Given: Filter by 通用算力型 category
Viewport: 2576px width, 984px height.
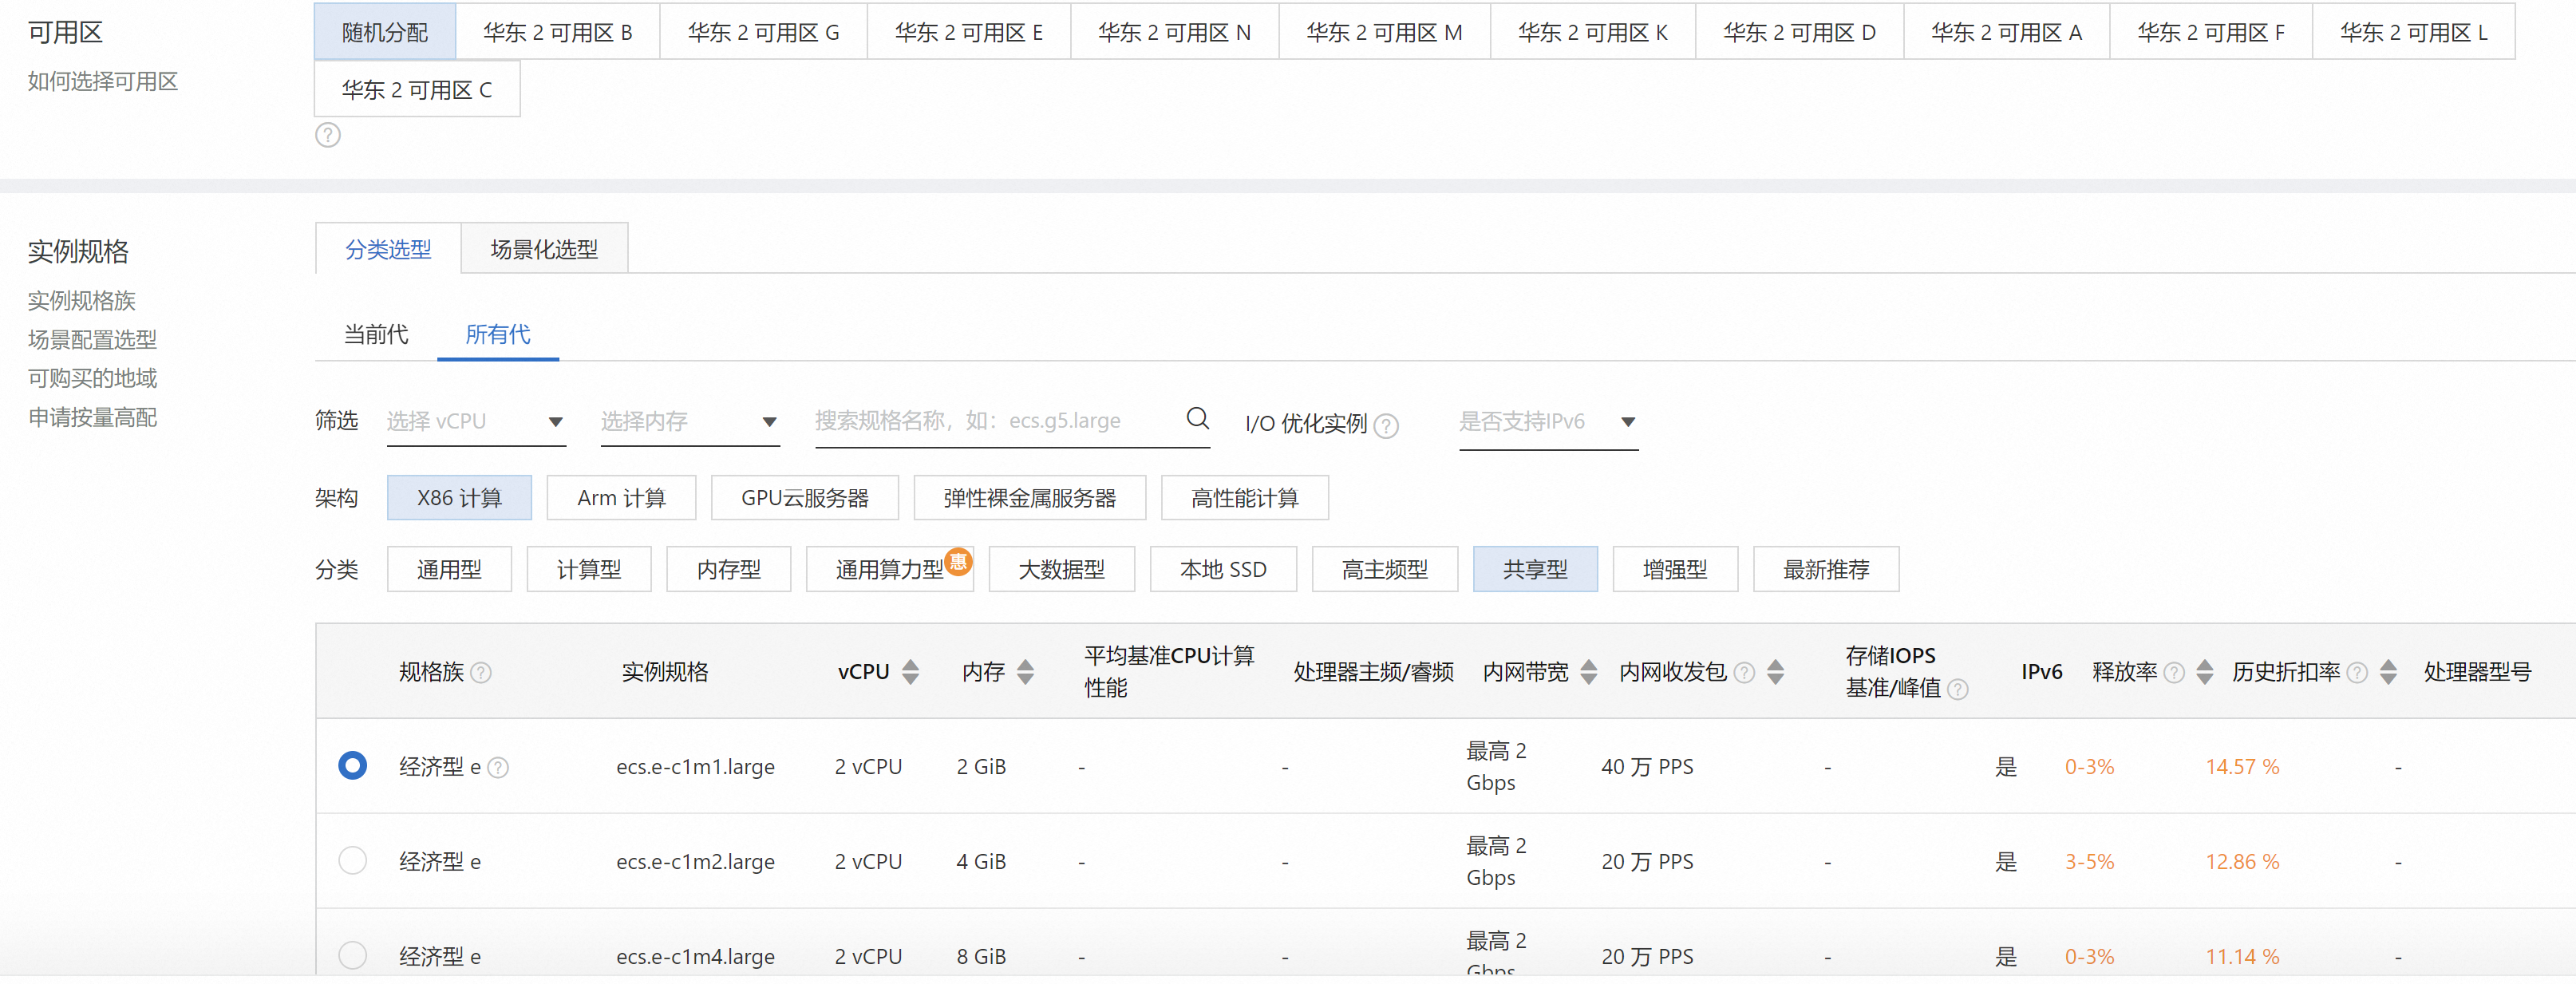Looking at the screenshot, I should point(890,569).
